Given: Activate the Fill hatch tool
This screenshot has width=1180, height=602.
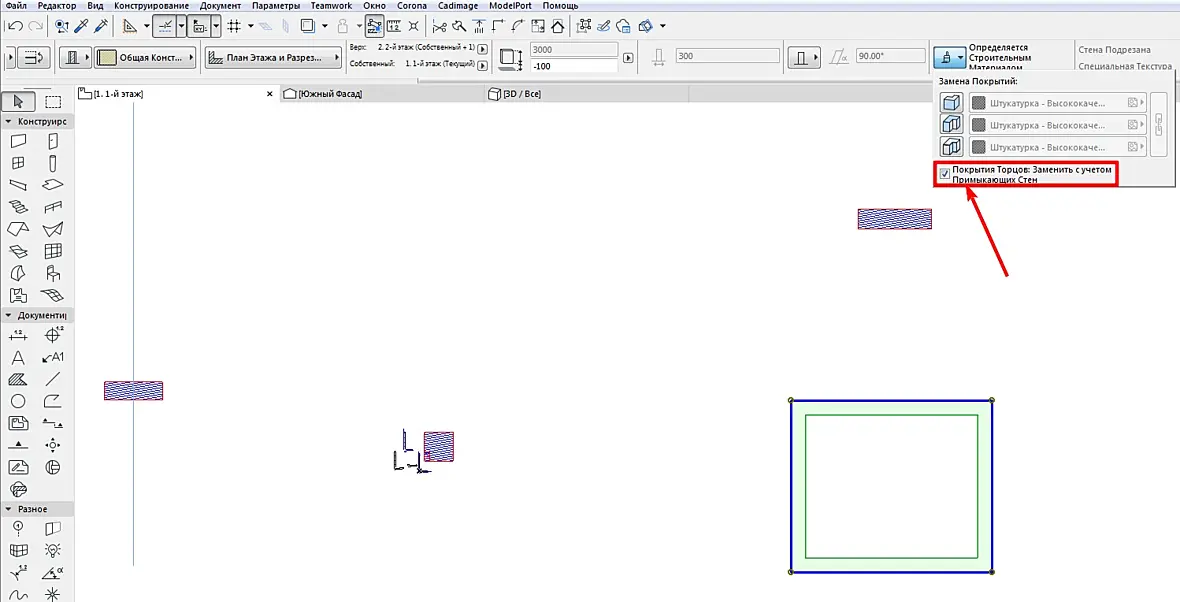Looking at the screenshot, I should [18, 379].
